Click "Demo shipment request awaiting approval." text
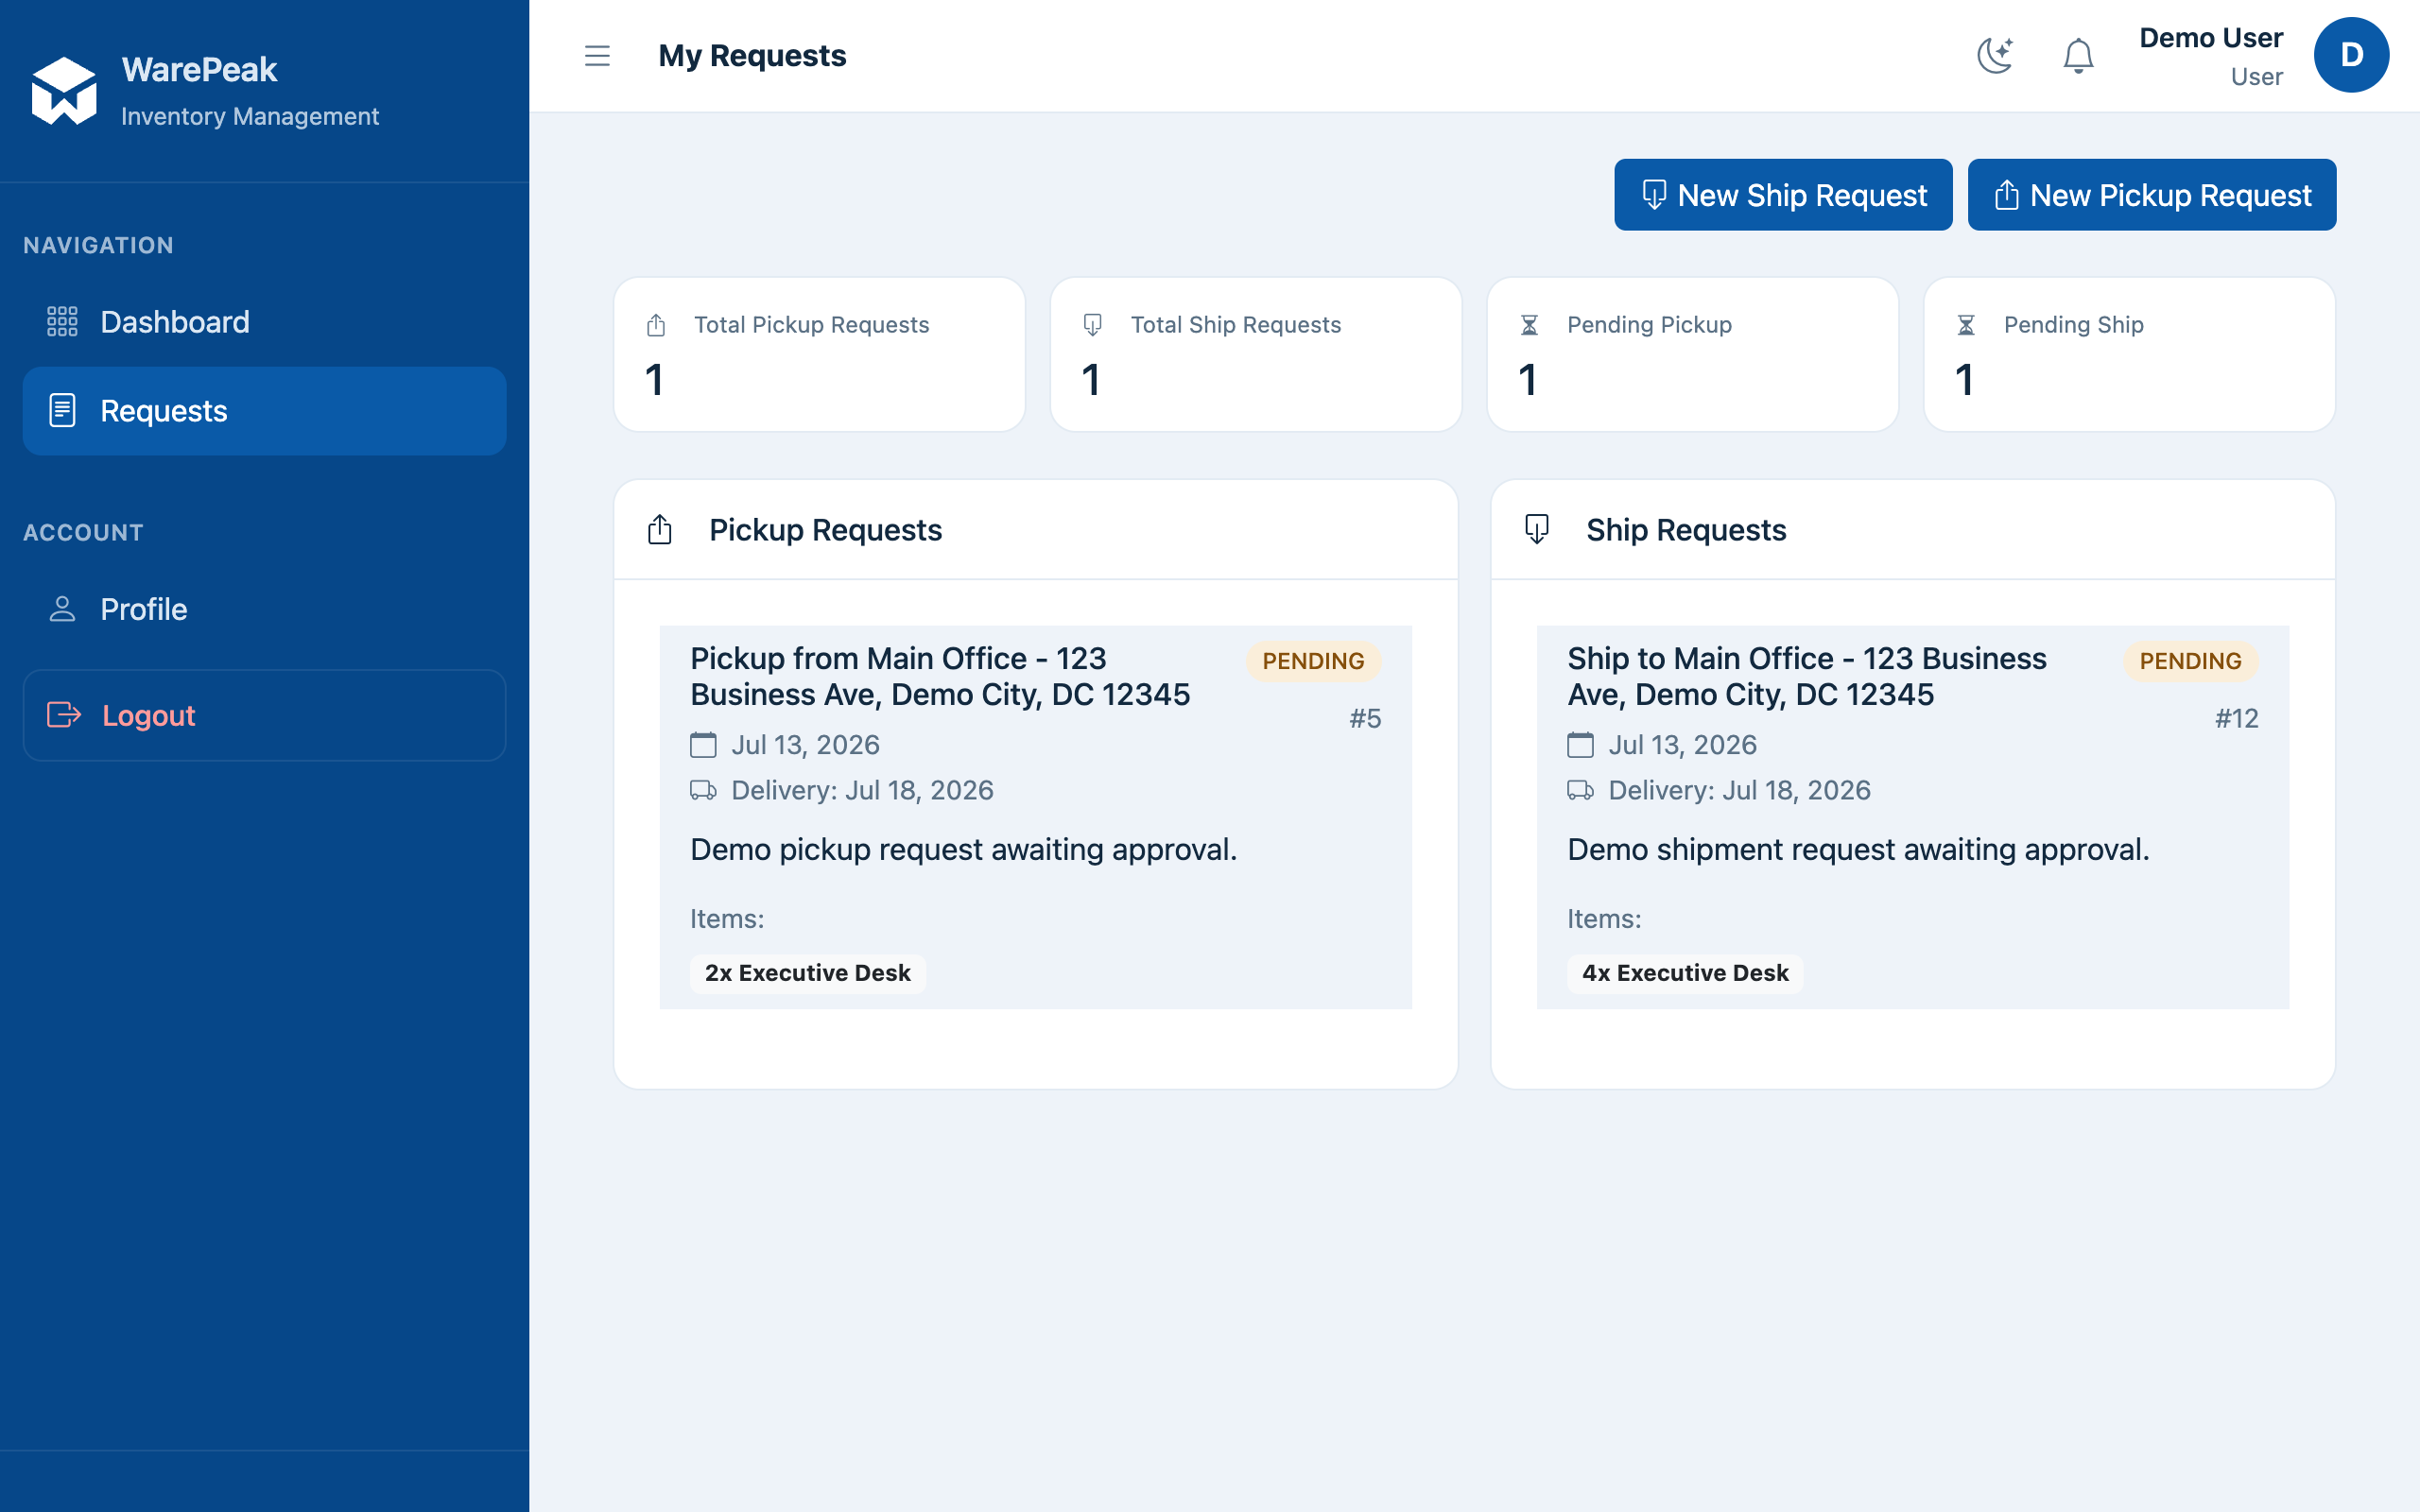This screenshot has width=2420, height=1512. pyautogui.click(x=1858, y=849)
